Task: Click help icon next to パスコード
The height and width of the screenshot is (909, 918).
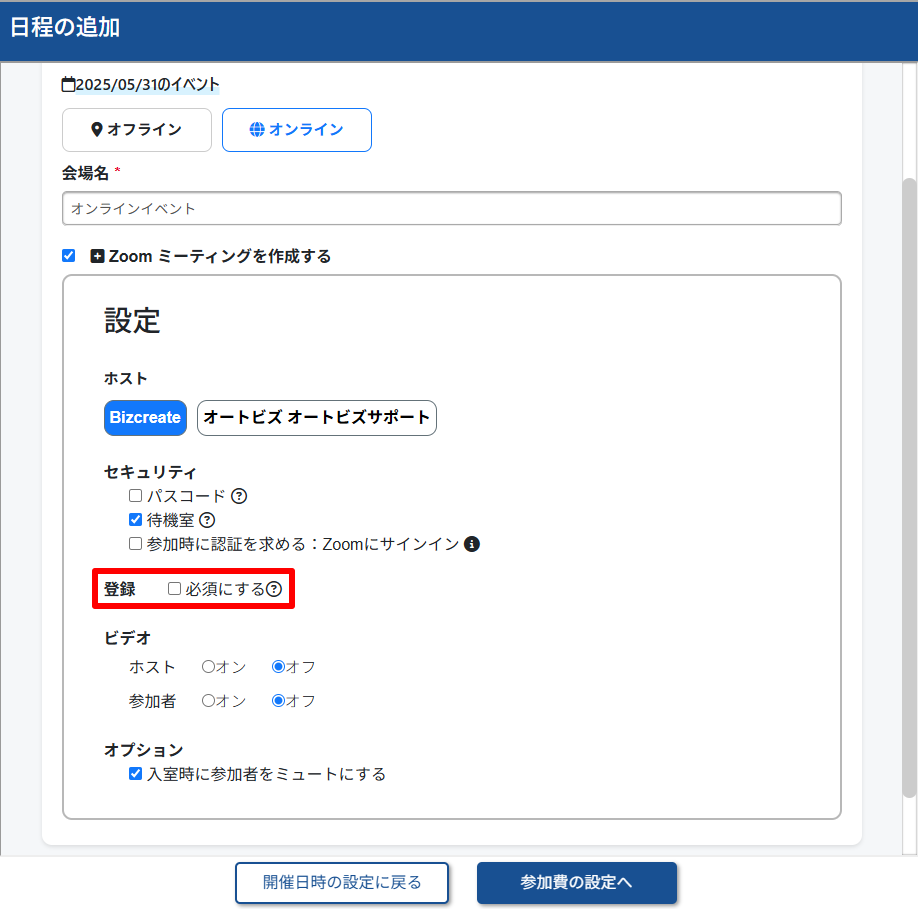Action: coord(239,496)
